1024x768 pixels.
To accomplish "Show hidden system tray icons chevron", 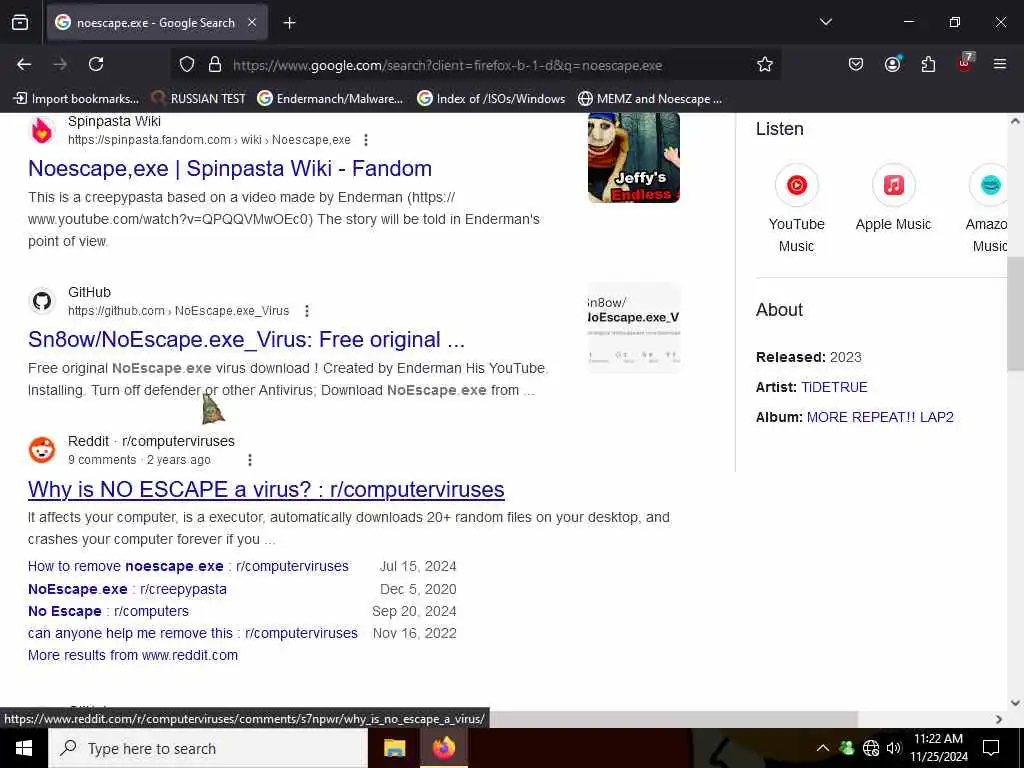I will point(823,748).
